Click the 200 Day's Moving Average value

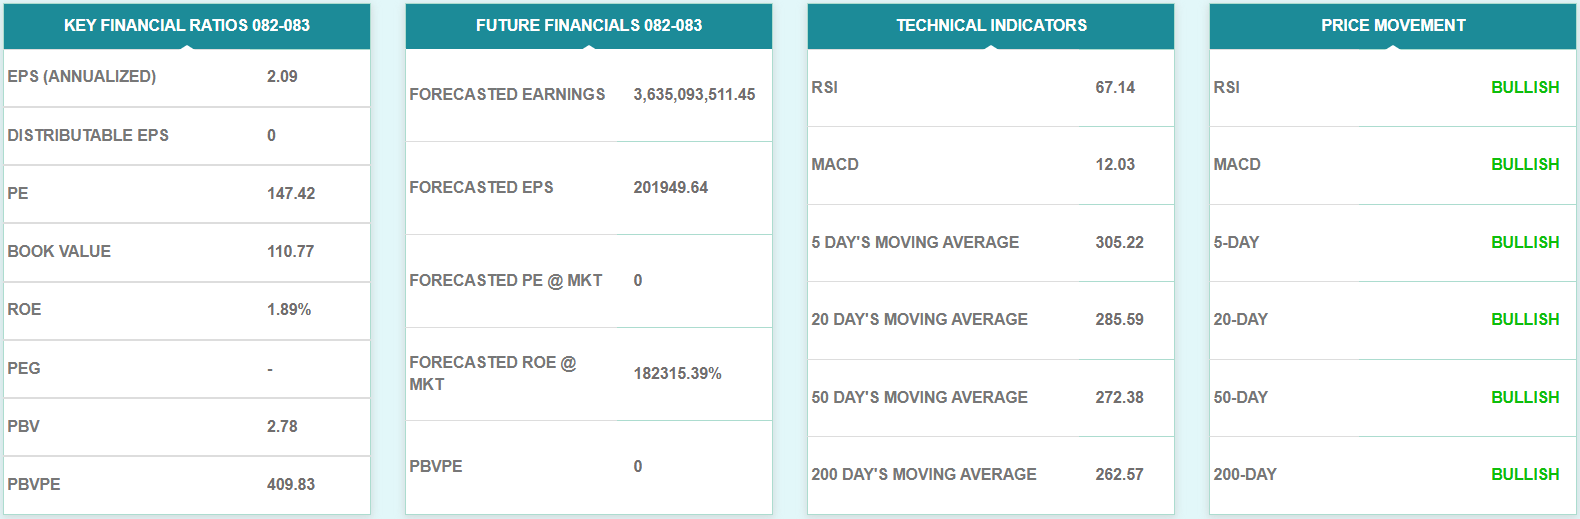[x=1119, y=475]
